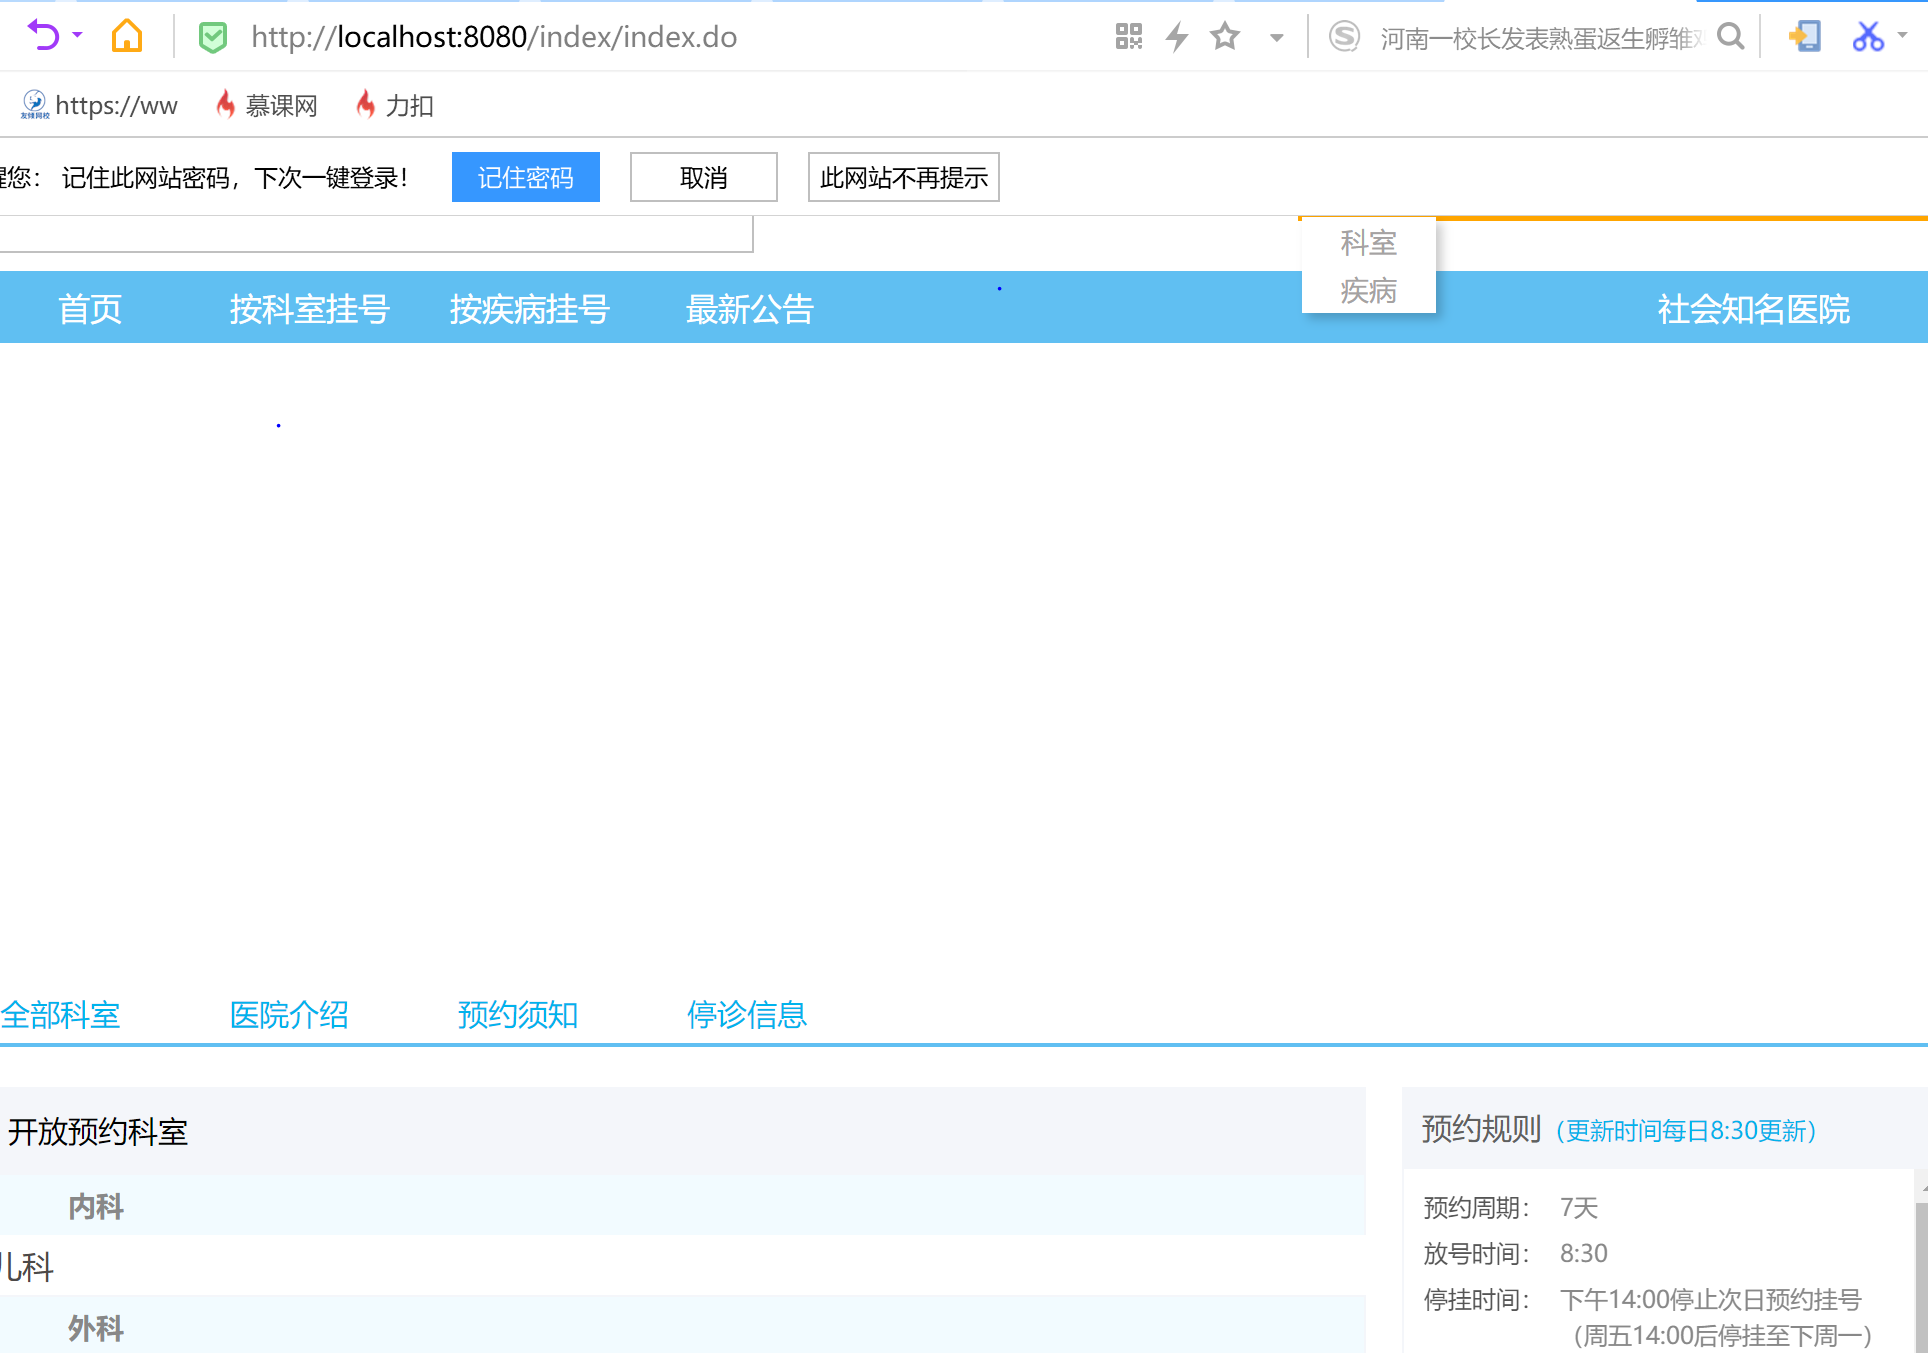Open the 力扣 bookmark
1928x1353 pixels.
(395, 105)
